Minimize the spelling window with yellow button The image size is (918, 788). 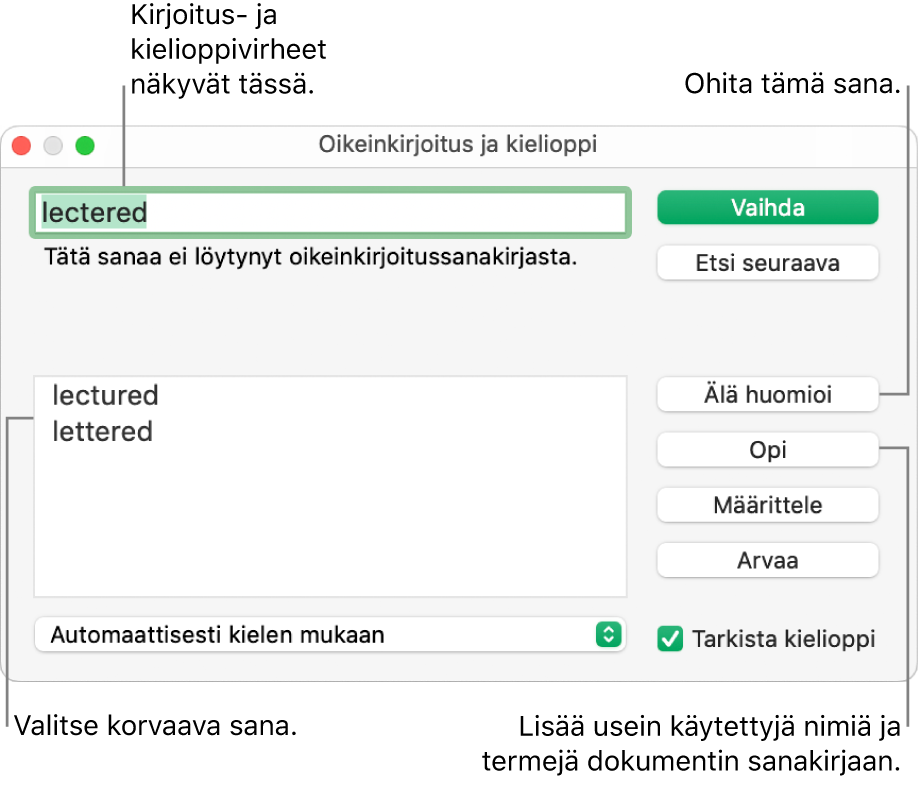click(x=53, y=145)
